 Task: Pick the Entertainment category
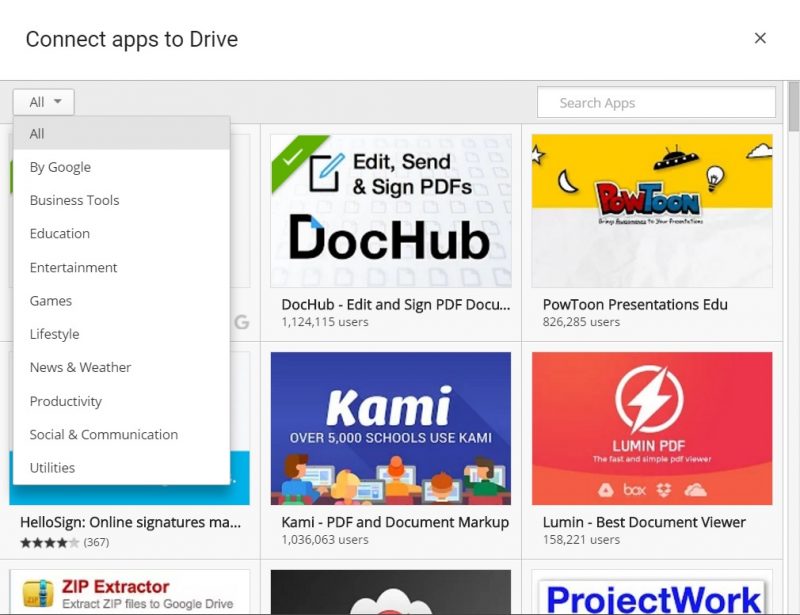122,267
